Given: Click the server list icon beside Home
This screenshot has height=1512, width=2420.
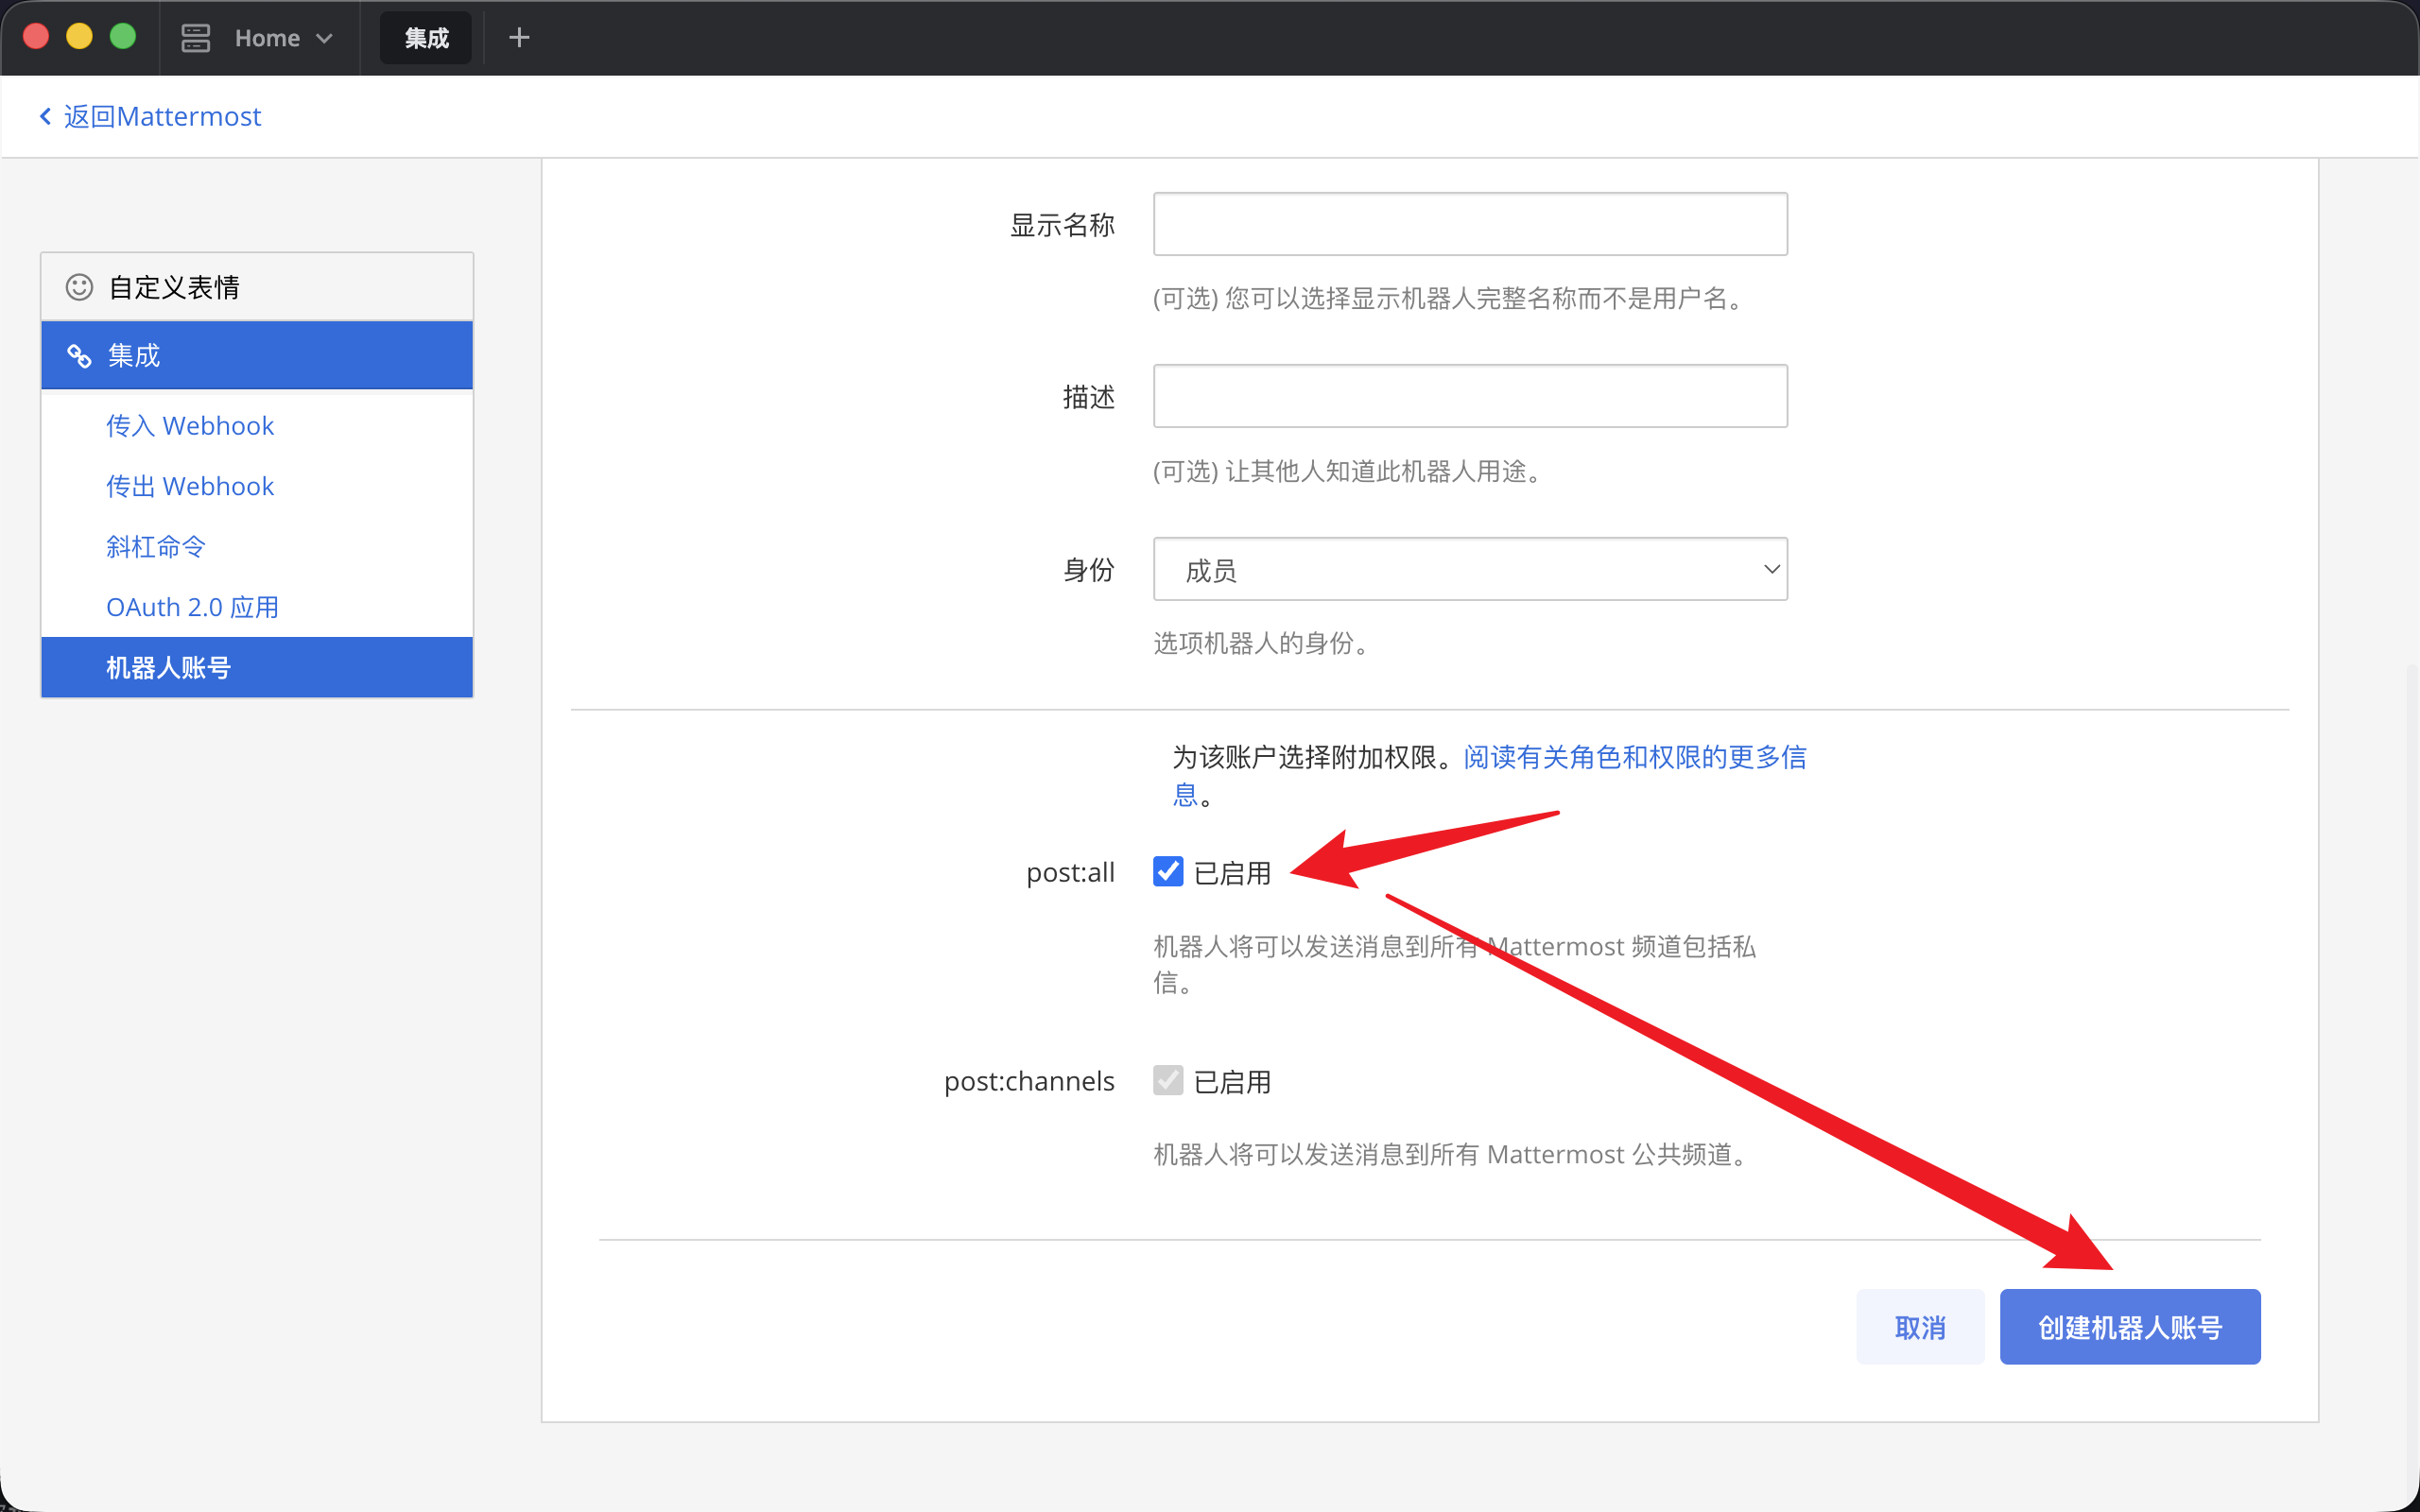Looking at the screenshot, I should [195, 38].
